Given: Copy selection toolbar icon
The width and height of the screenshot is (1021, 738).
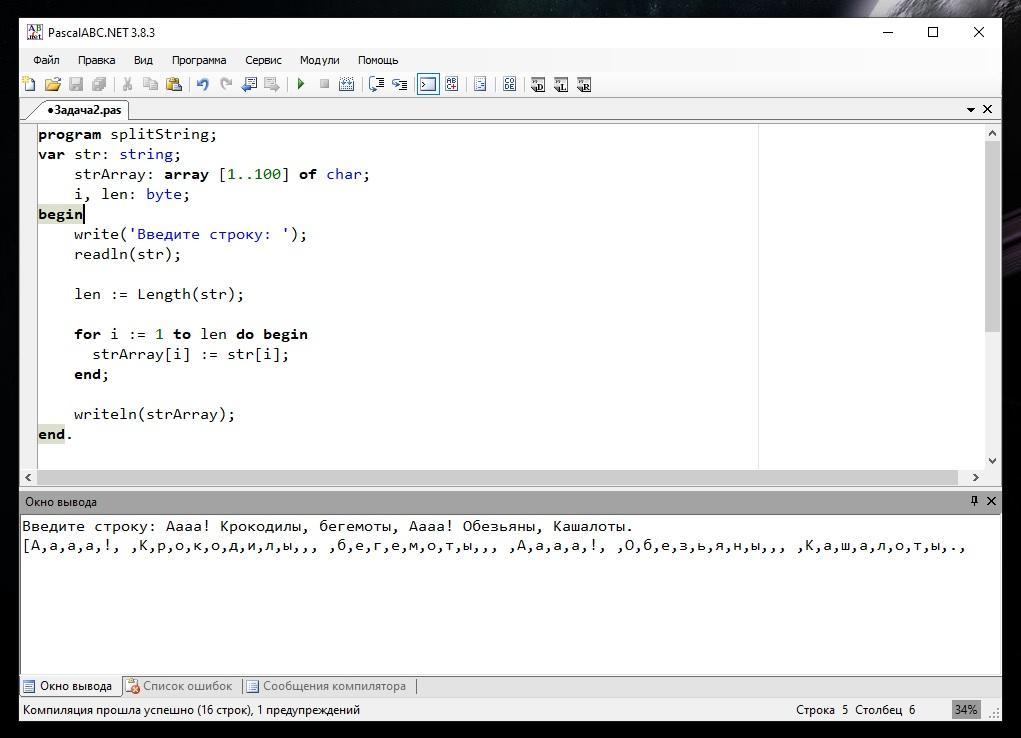Looking at the screenshot, I should 150,85.
